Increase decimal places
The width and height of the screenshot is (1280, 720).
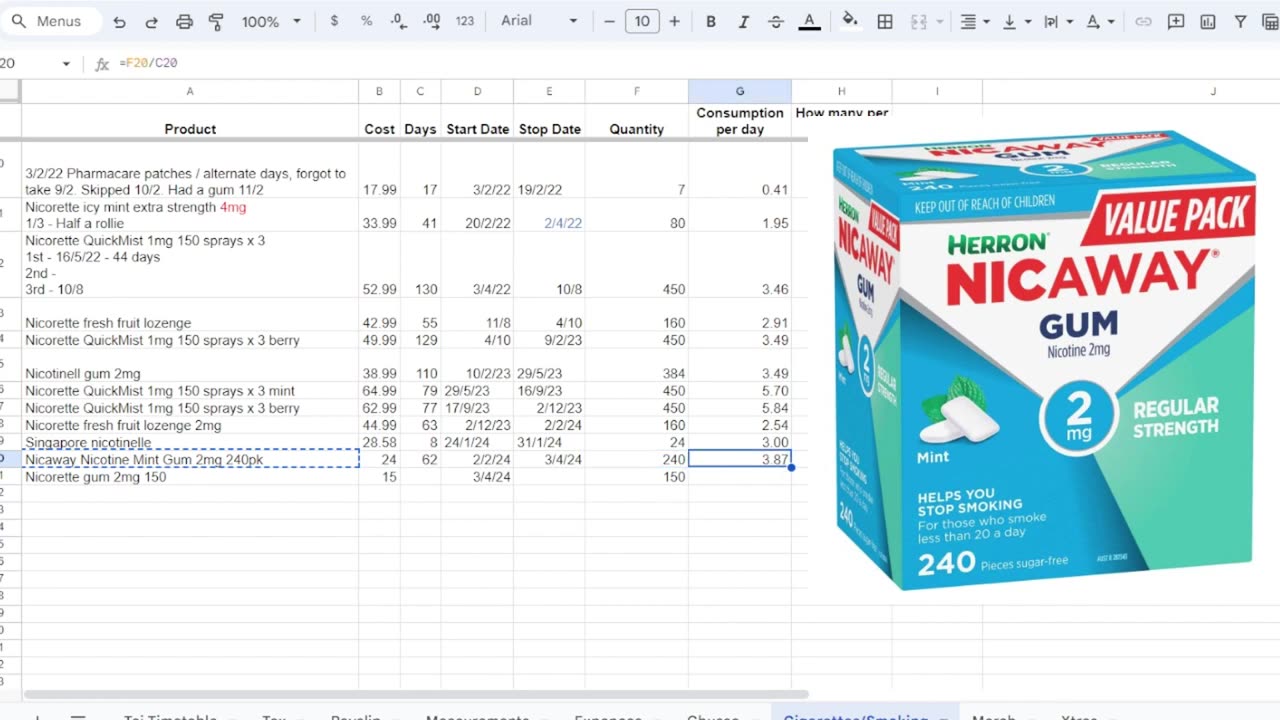pos(432,21)
